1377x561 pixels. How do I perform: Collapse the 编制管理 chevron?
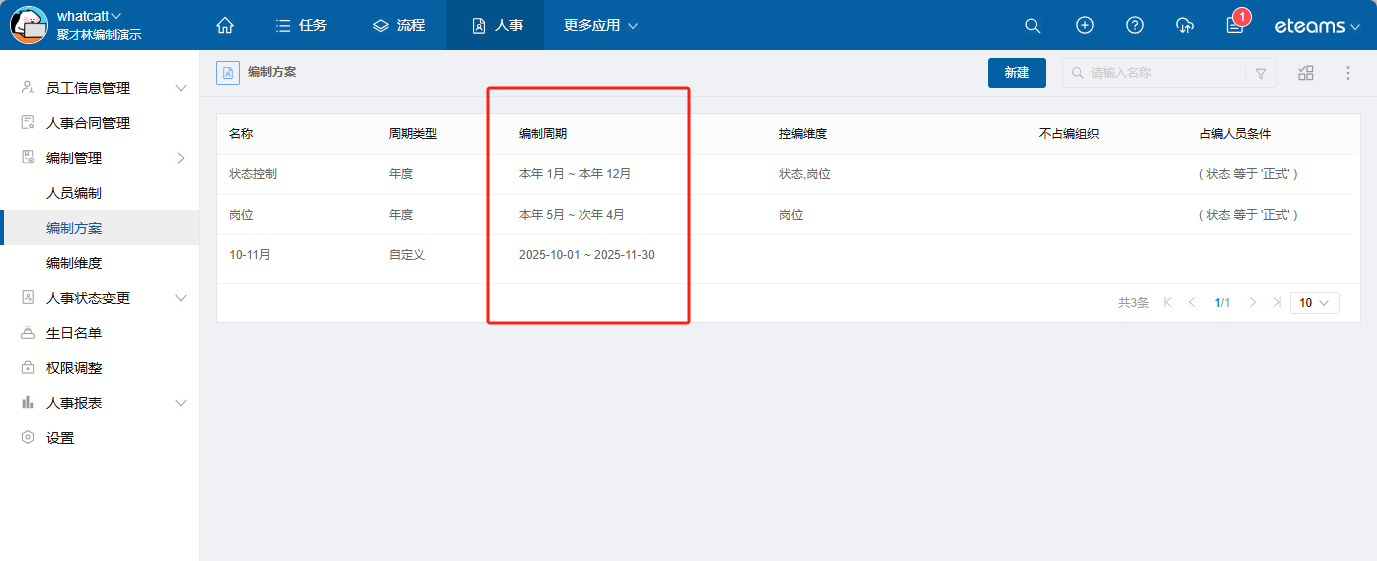tap(181, 158)
